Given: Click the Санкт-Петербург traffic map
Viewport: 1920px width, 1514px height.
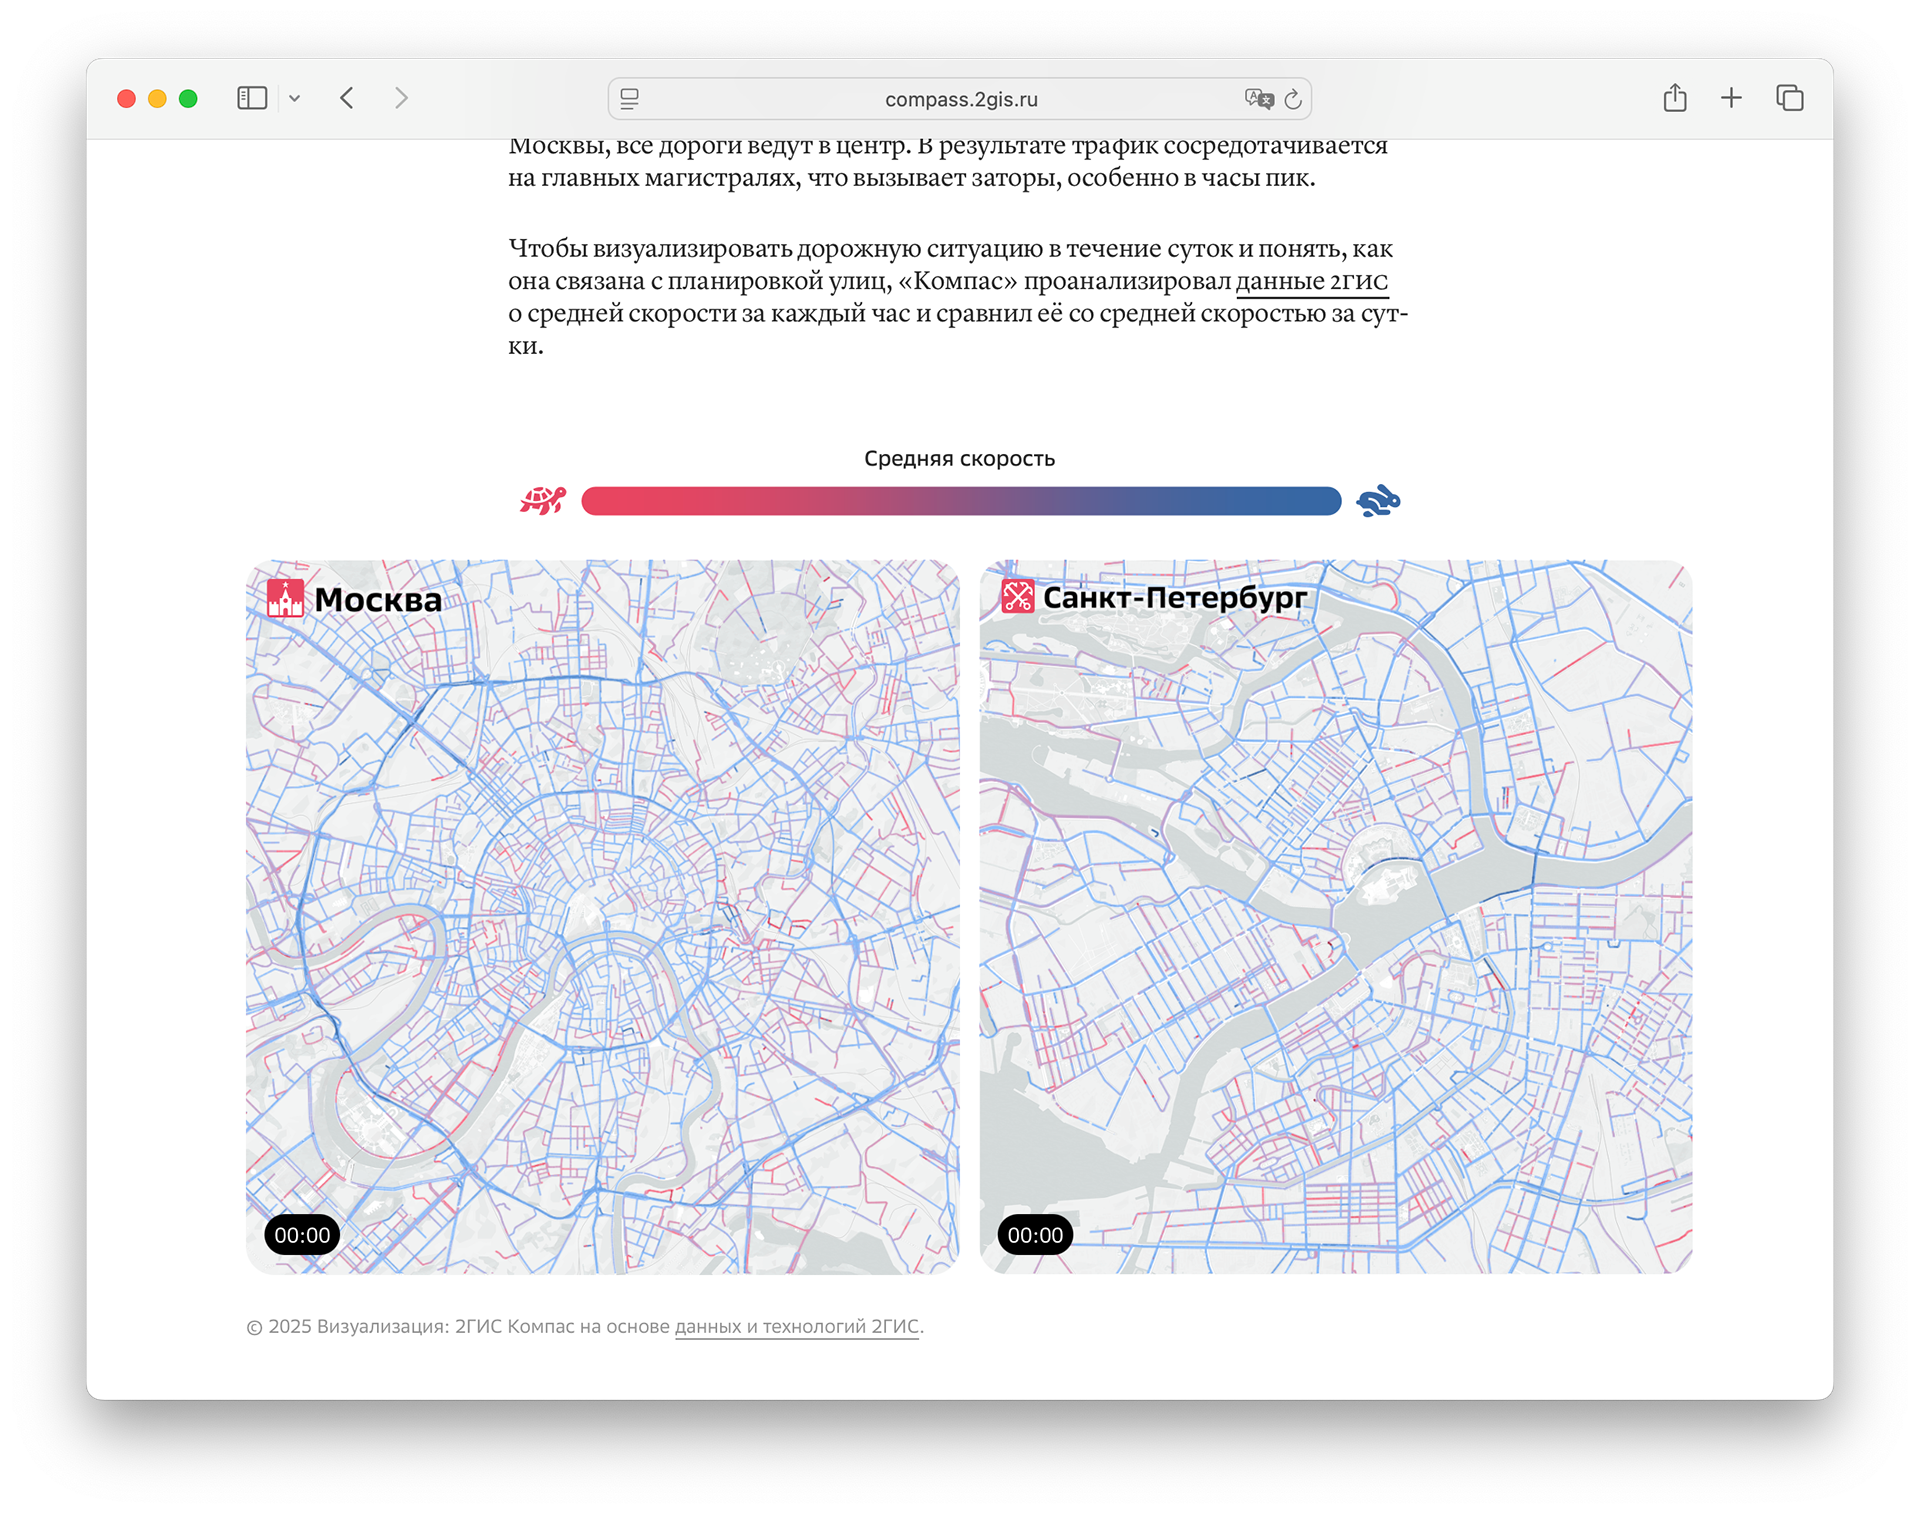Looking at the screenshot, I should 1335,915.
